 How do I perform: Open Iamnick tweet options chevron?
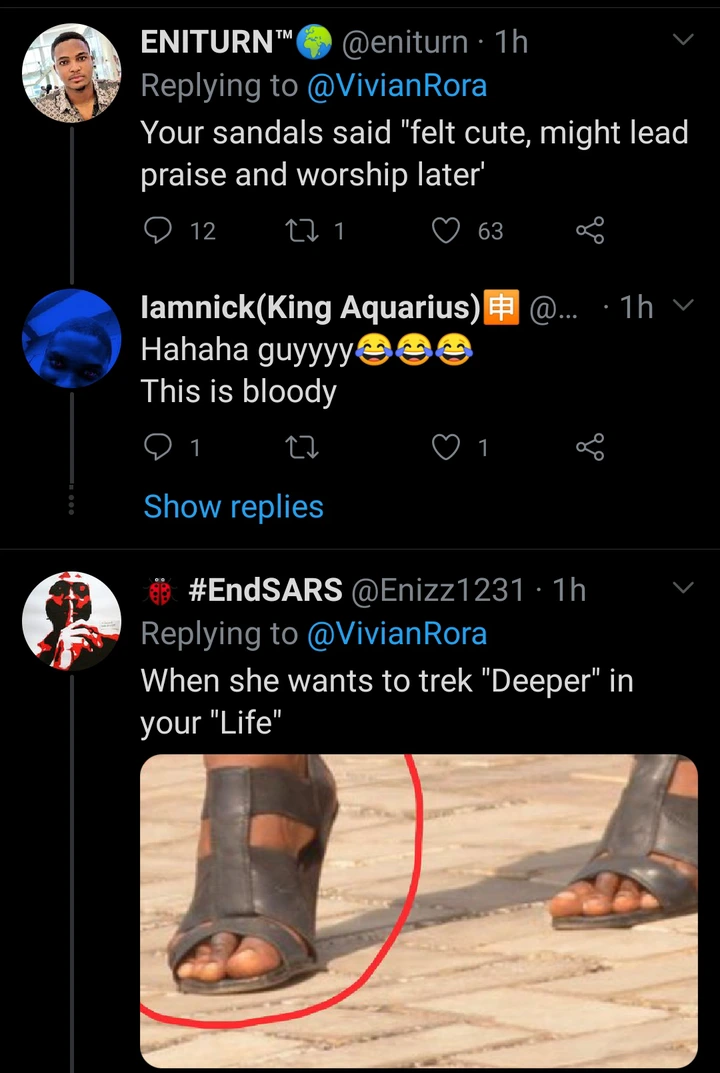point(682,306)
